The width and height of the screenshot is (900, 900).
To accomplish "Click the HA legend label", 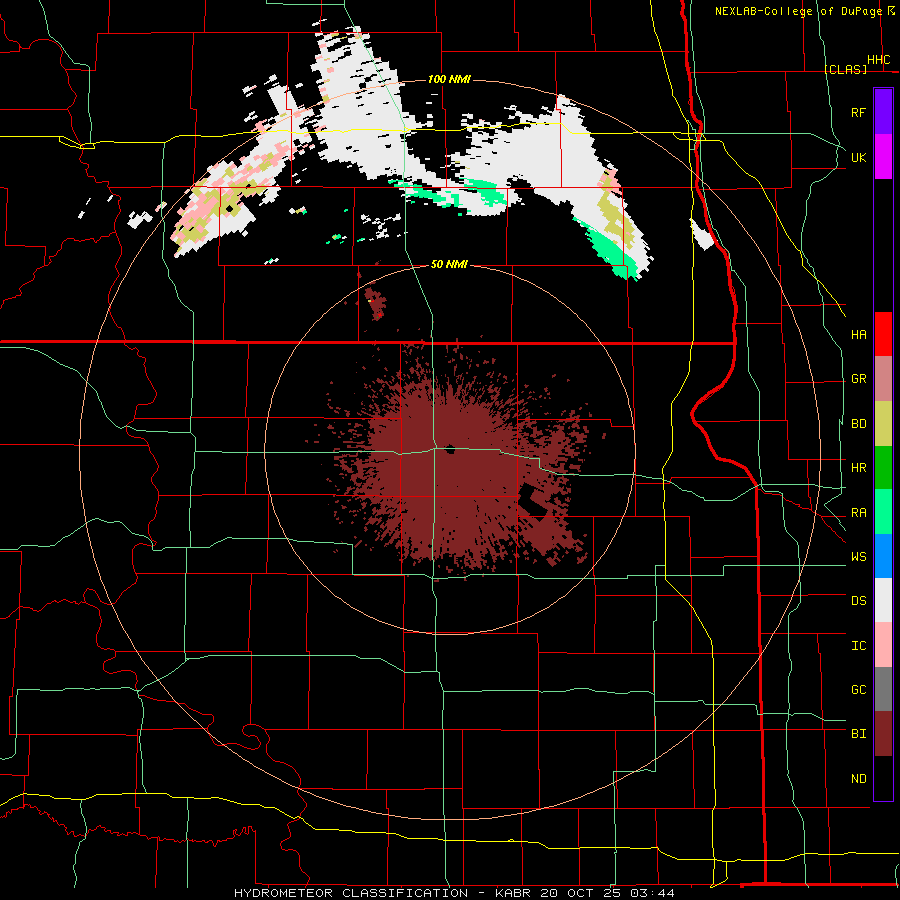I will [x=858, y=335].
